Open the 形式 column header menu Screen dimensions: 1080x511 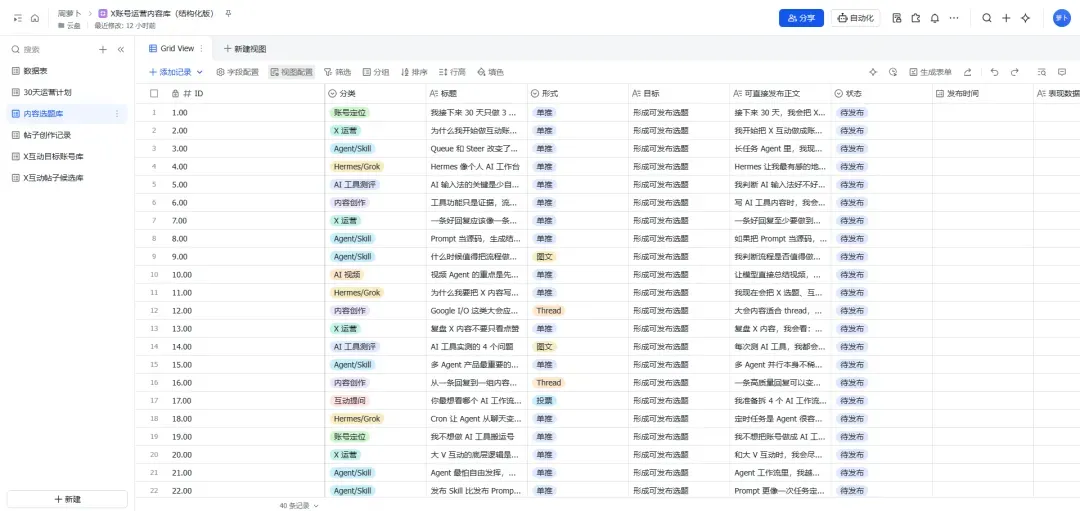pos(577,93)
